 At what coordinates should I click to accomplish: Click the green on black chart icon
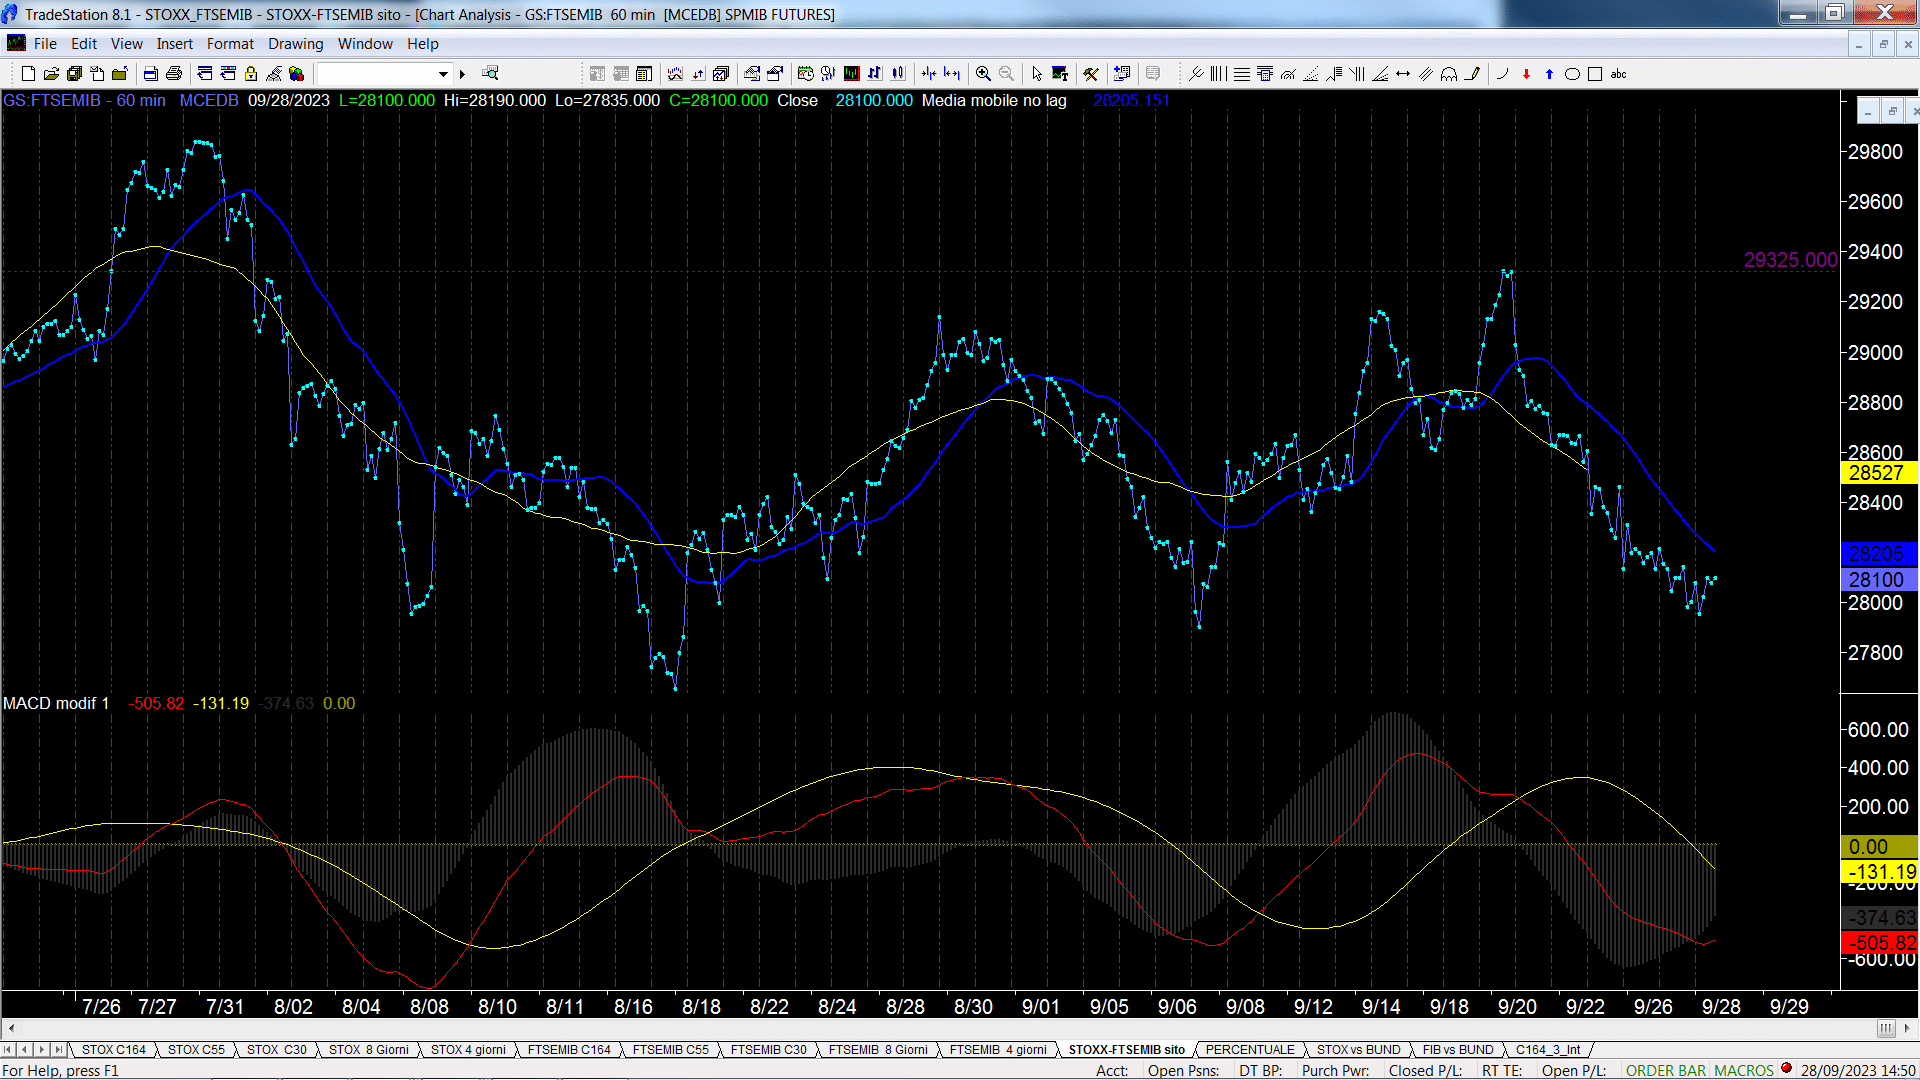point(852,73)
